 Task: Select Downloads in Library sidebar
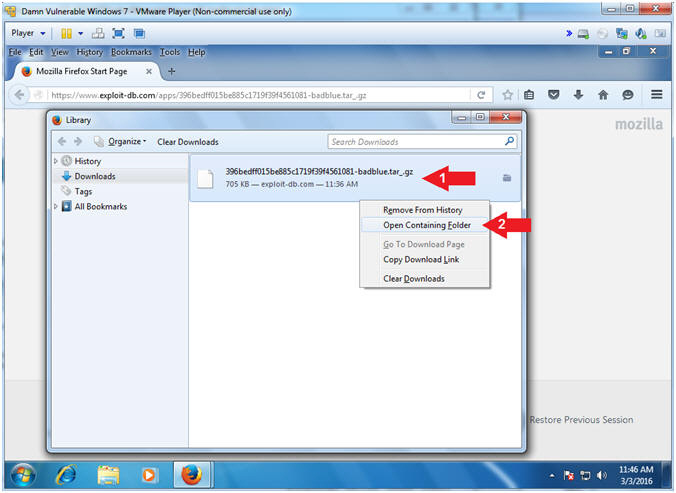(x=95, y=176)
